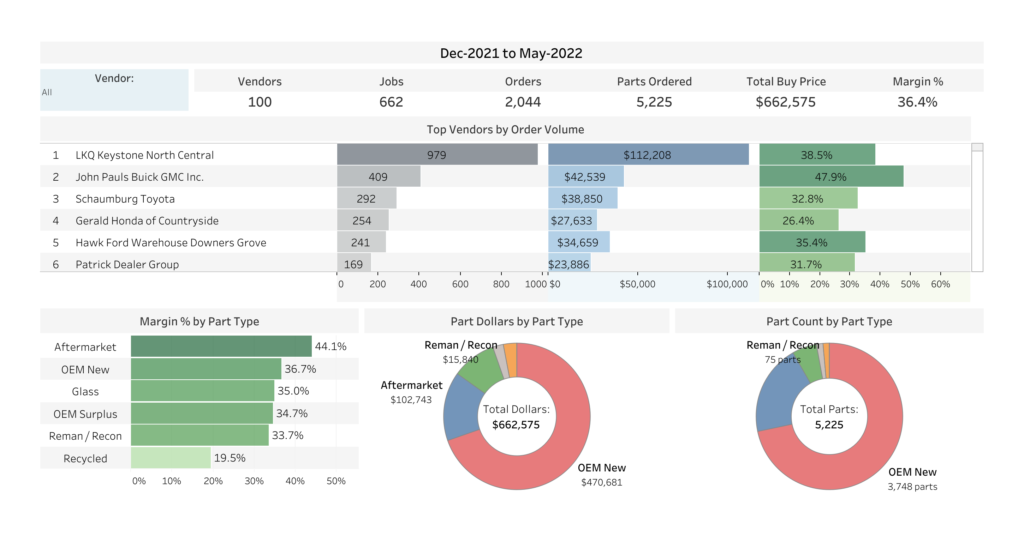Click the 38.5% margin bar
Image resolution: width=1024 pixels, height=542 pixels.
(817, 155)
